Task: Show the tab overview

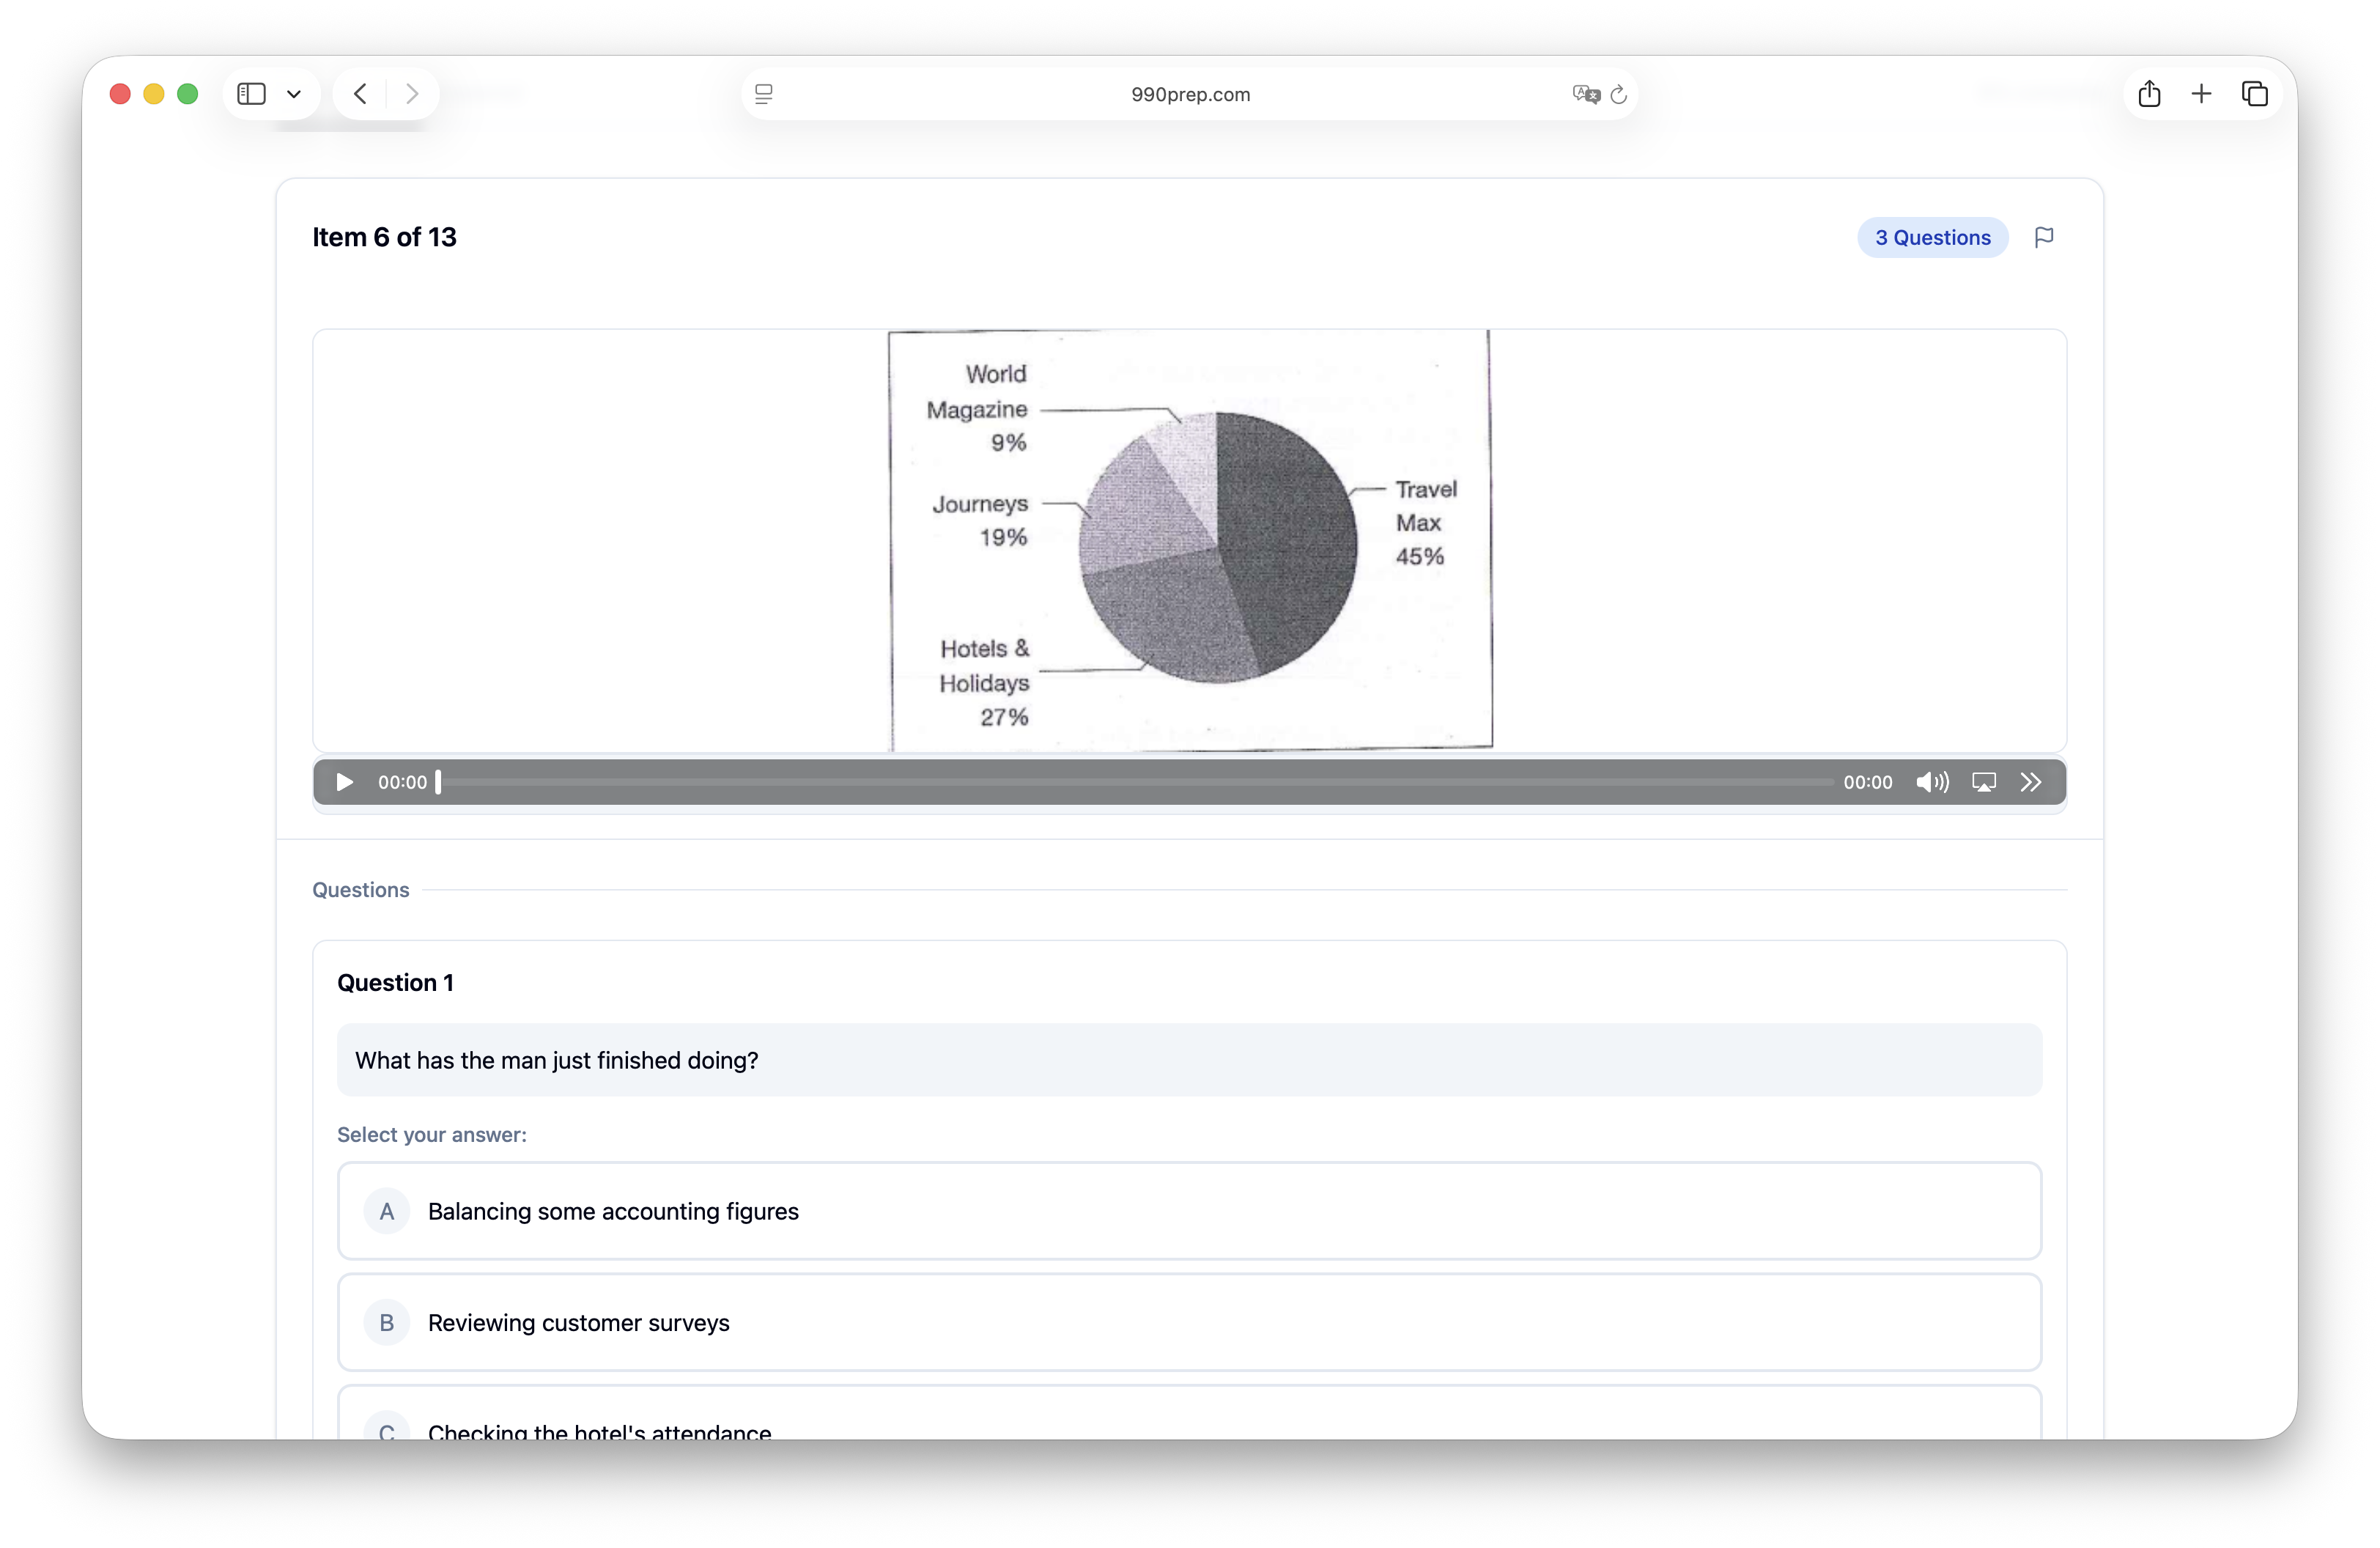Action: pyautogui.click(x=2254, y=94)
